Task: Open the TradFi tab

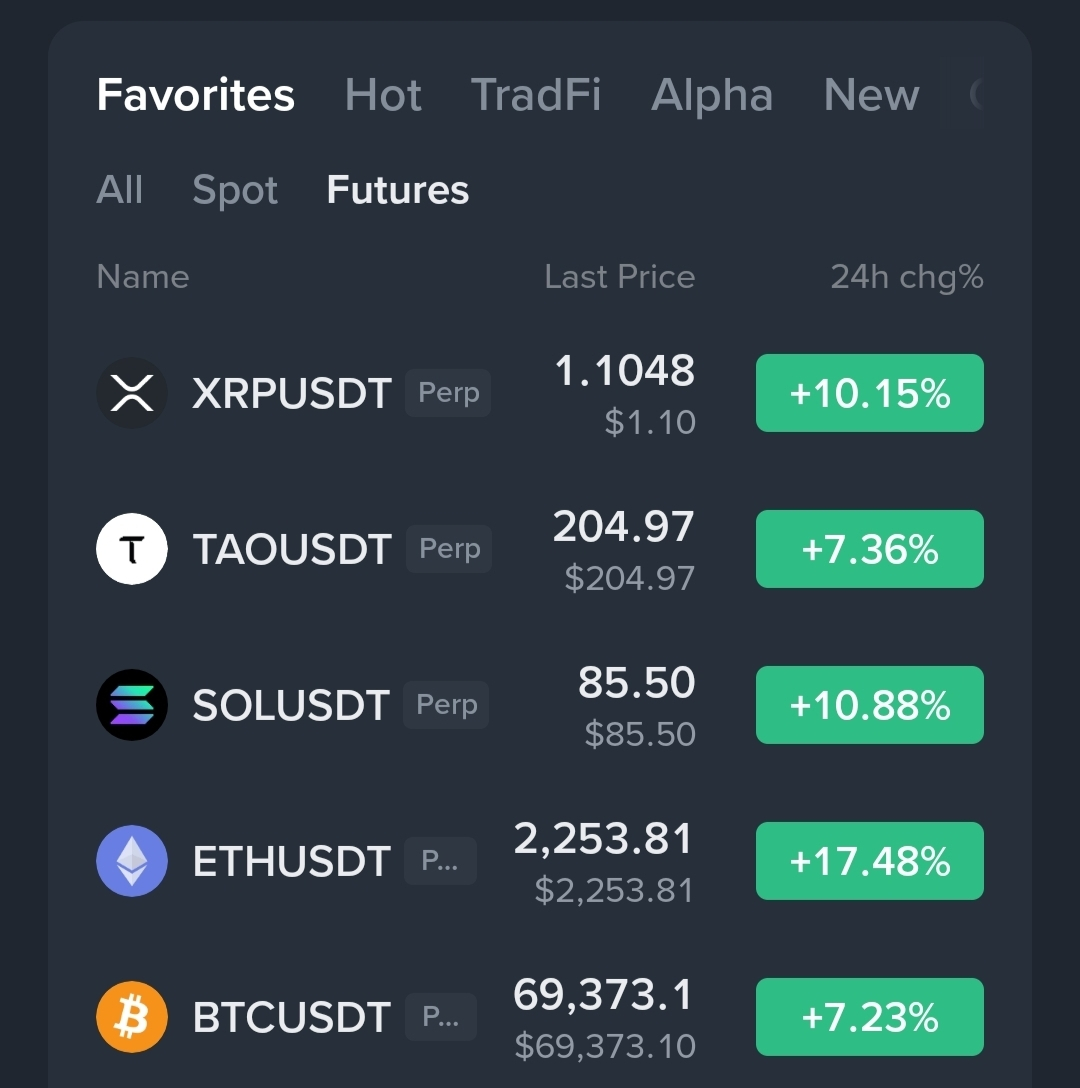Action: (536, 94)
